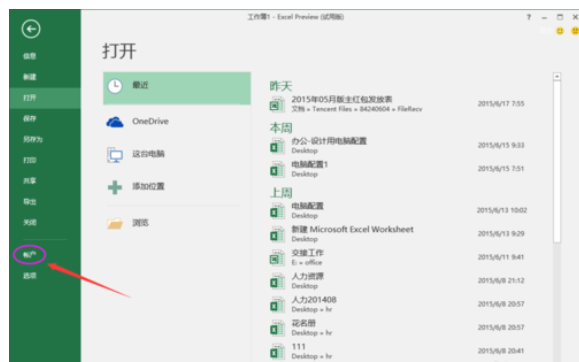Click Excel icon beside 花名册
Image resolution: width=579 pixels, height=362 pixels.
click(x=277, y=328)
